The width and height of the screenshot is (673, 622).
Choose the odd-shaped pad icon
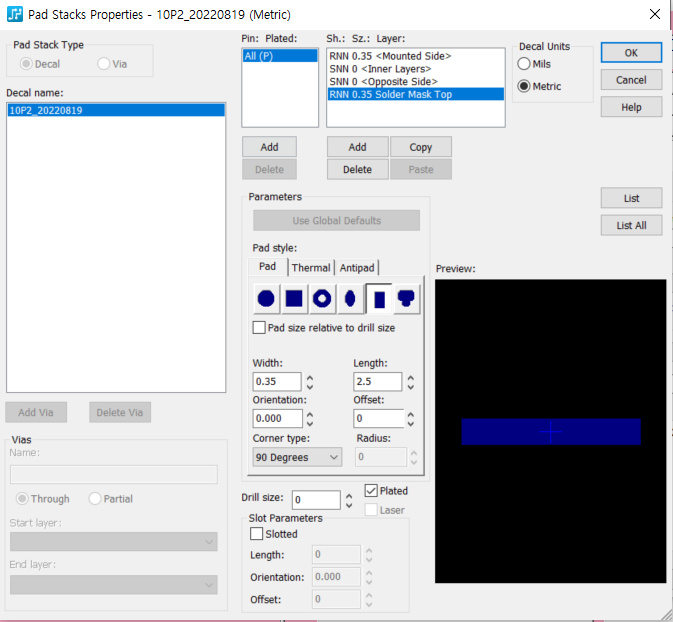pyautogui.click(x=407, y=298)
